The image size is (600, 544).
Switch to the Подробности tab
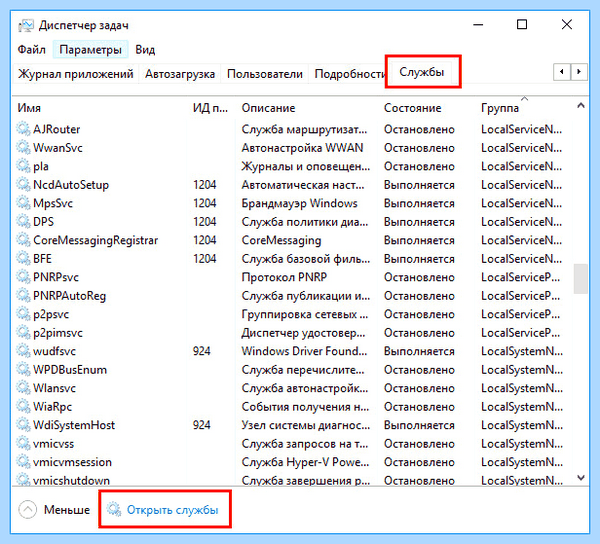tap(349, 74)
